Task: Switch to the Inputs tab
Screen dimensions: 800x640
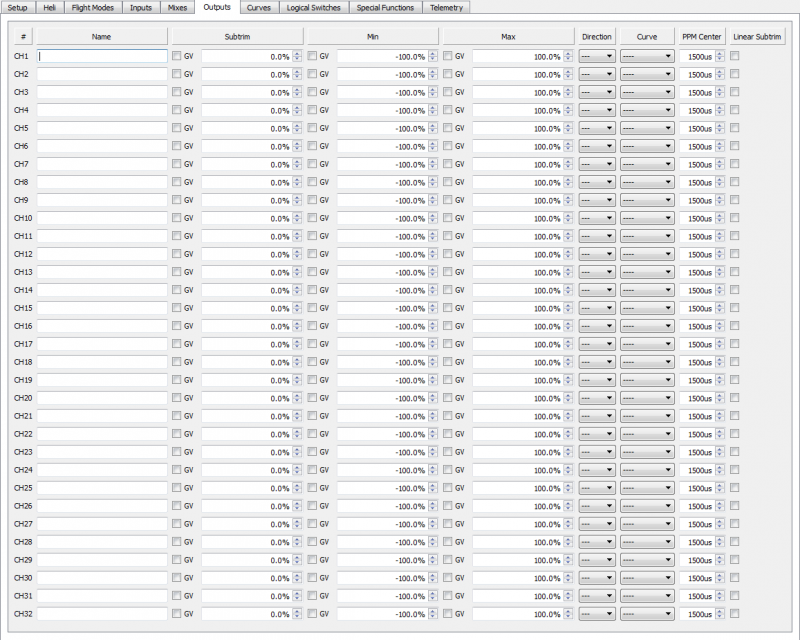Action: [140, 6]
